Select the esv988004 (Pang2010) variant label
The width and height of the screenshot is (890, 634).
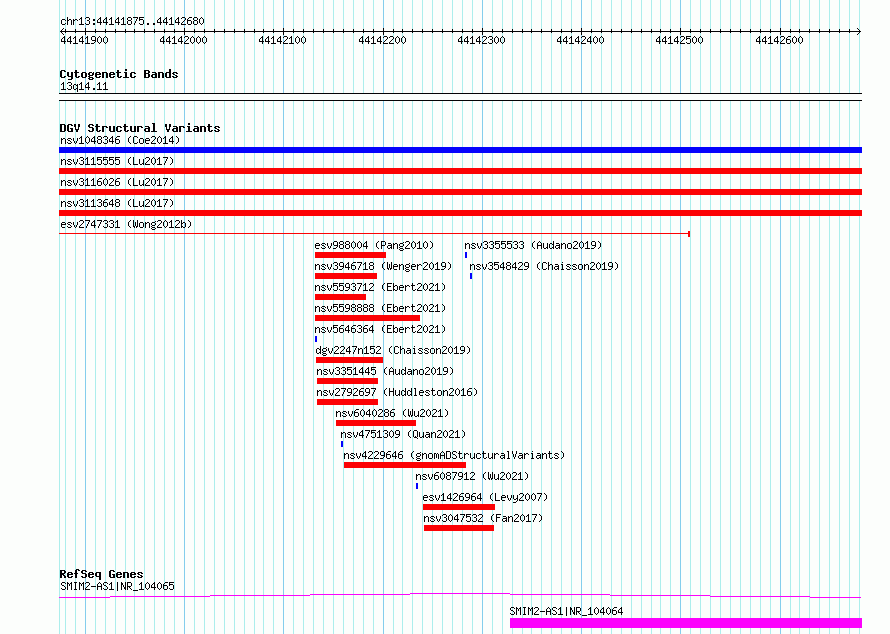[x=374, y=245]
